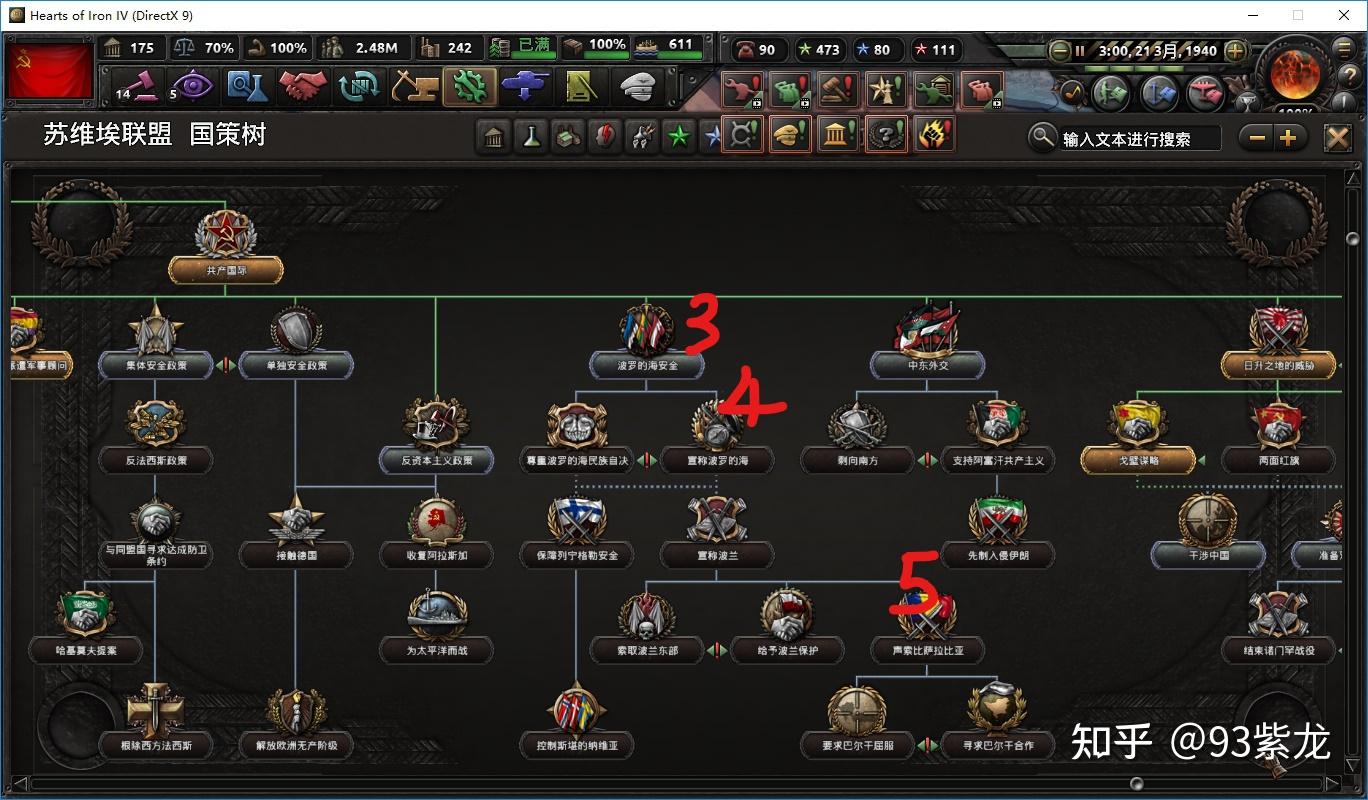This screenshot has height=800, width=1368.
Task: Click the date 3:00, 21 3月, 1940
Action: point(1157,50)
